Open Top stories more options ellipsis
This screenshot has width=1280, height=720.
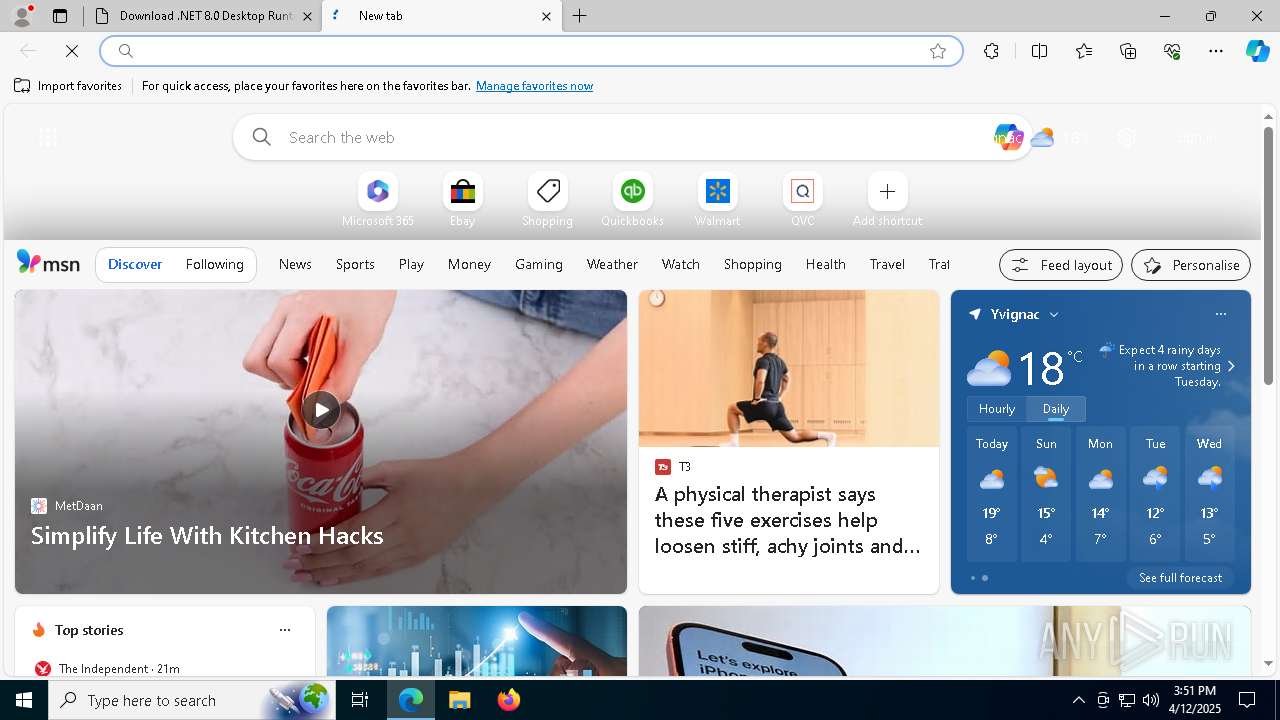pyautogui.click(x=285, y=630)
